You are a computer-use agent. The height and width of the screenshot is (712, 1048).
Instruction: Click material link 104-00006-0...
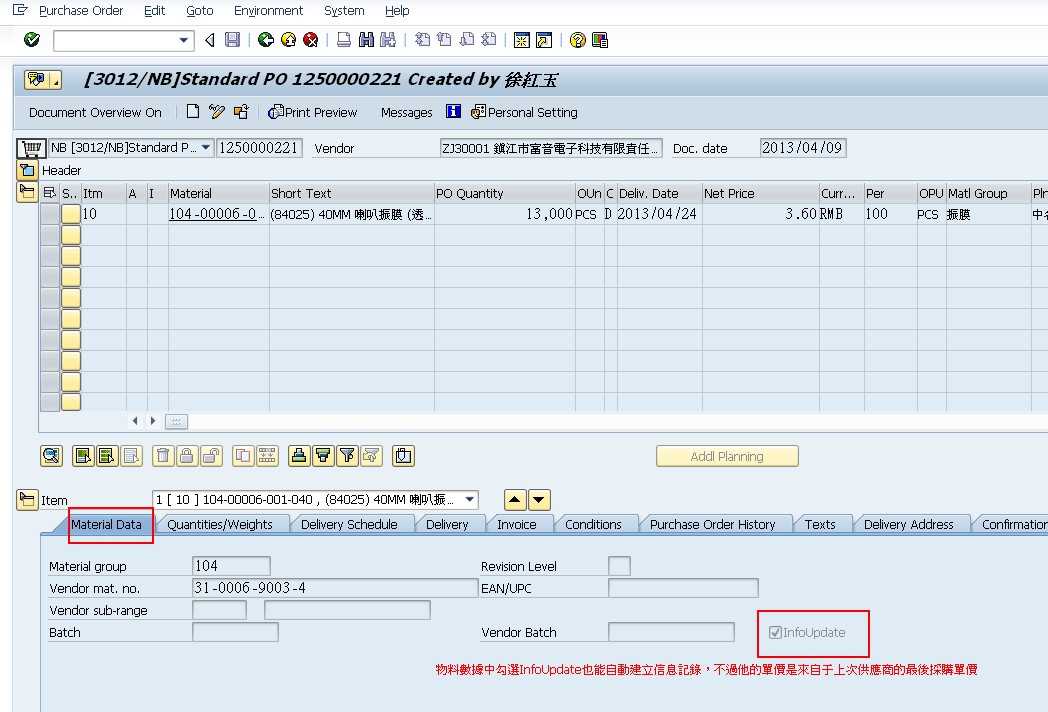pyautogui.click(x=217, y=214)
